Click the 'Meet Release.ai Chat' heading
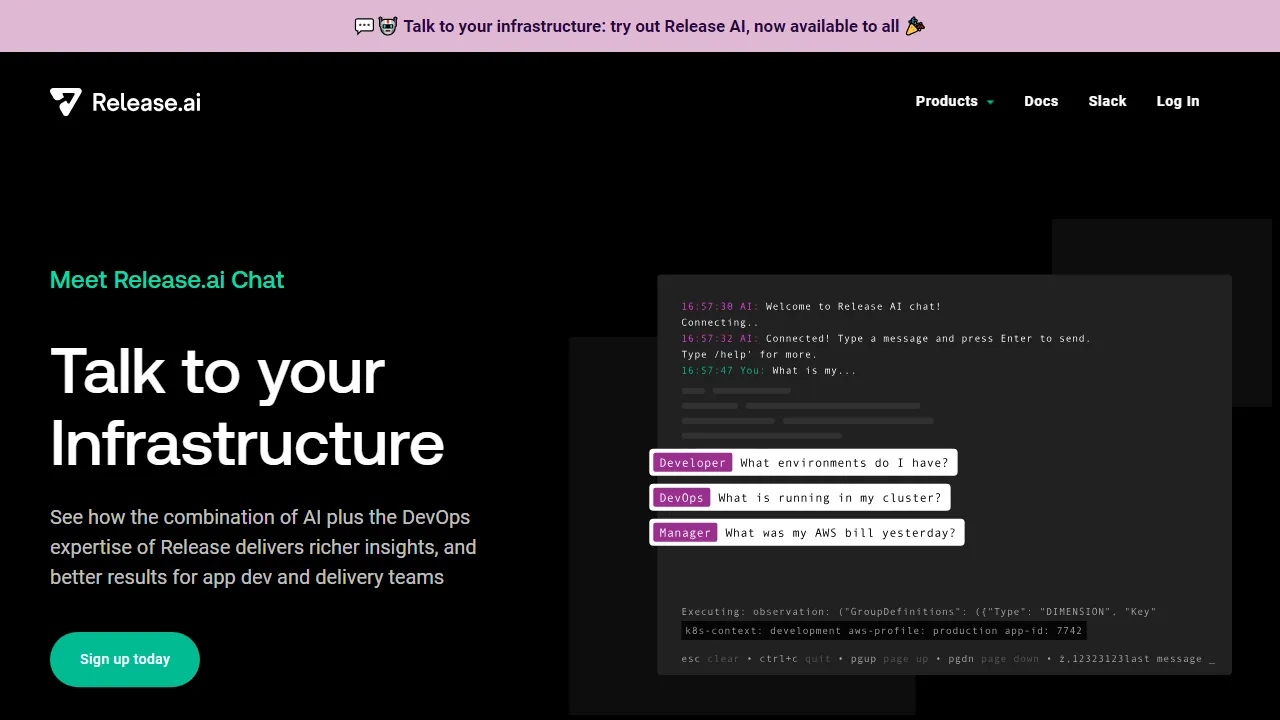Image resolution: width=1280 pixels, height=720 pixels. 167,280
